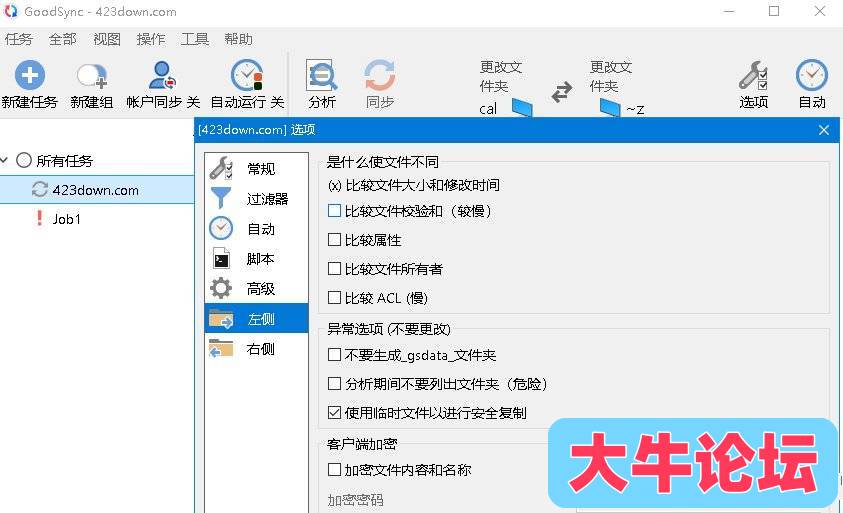Check 分析期间不要列出文件夹 (危险) checkbox

(334, 383)
